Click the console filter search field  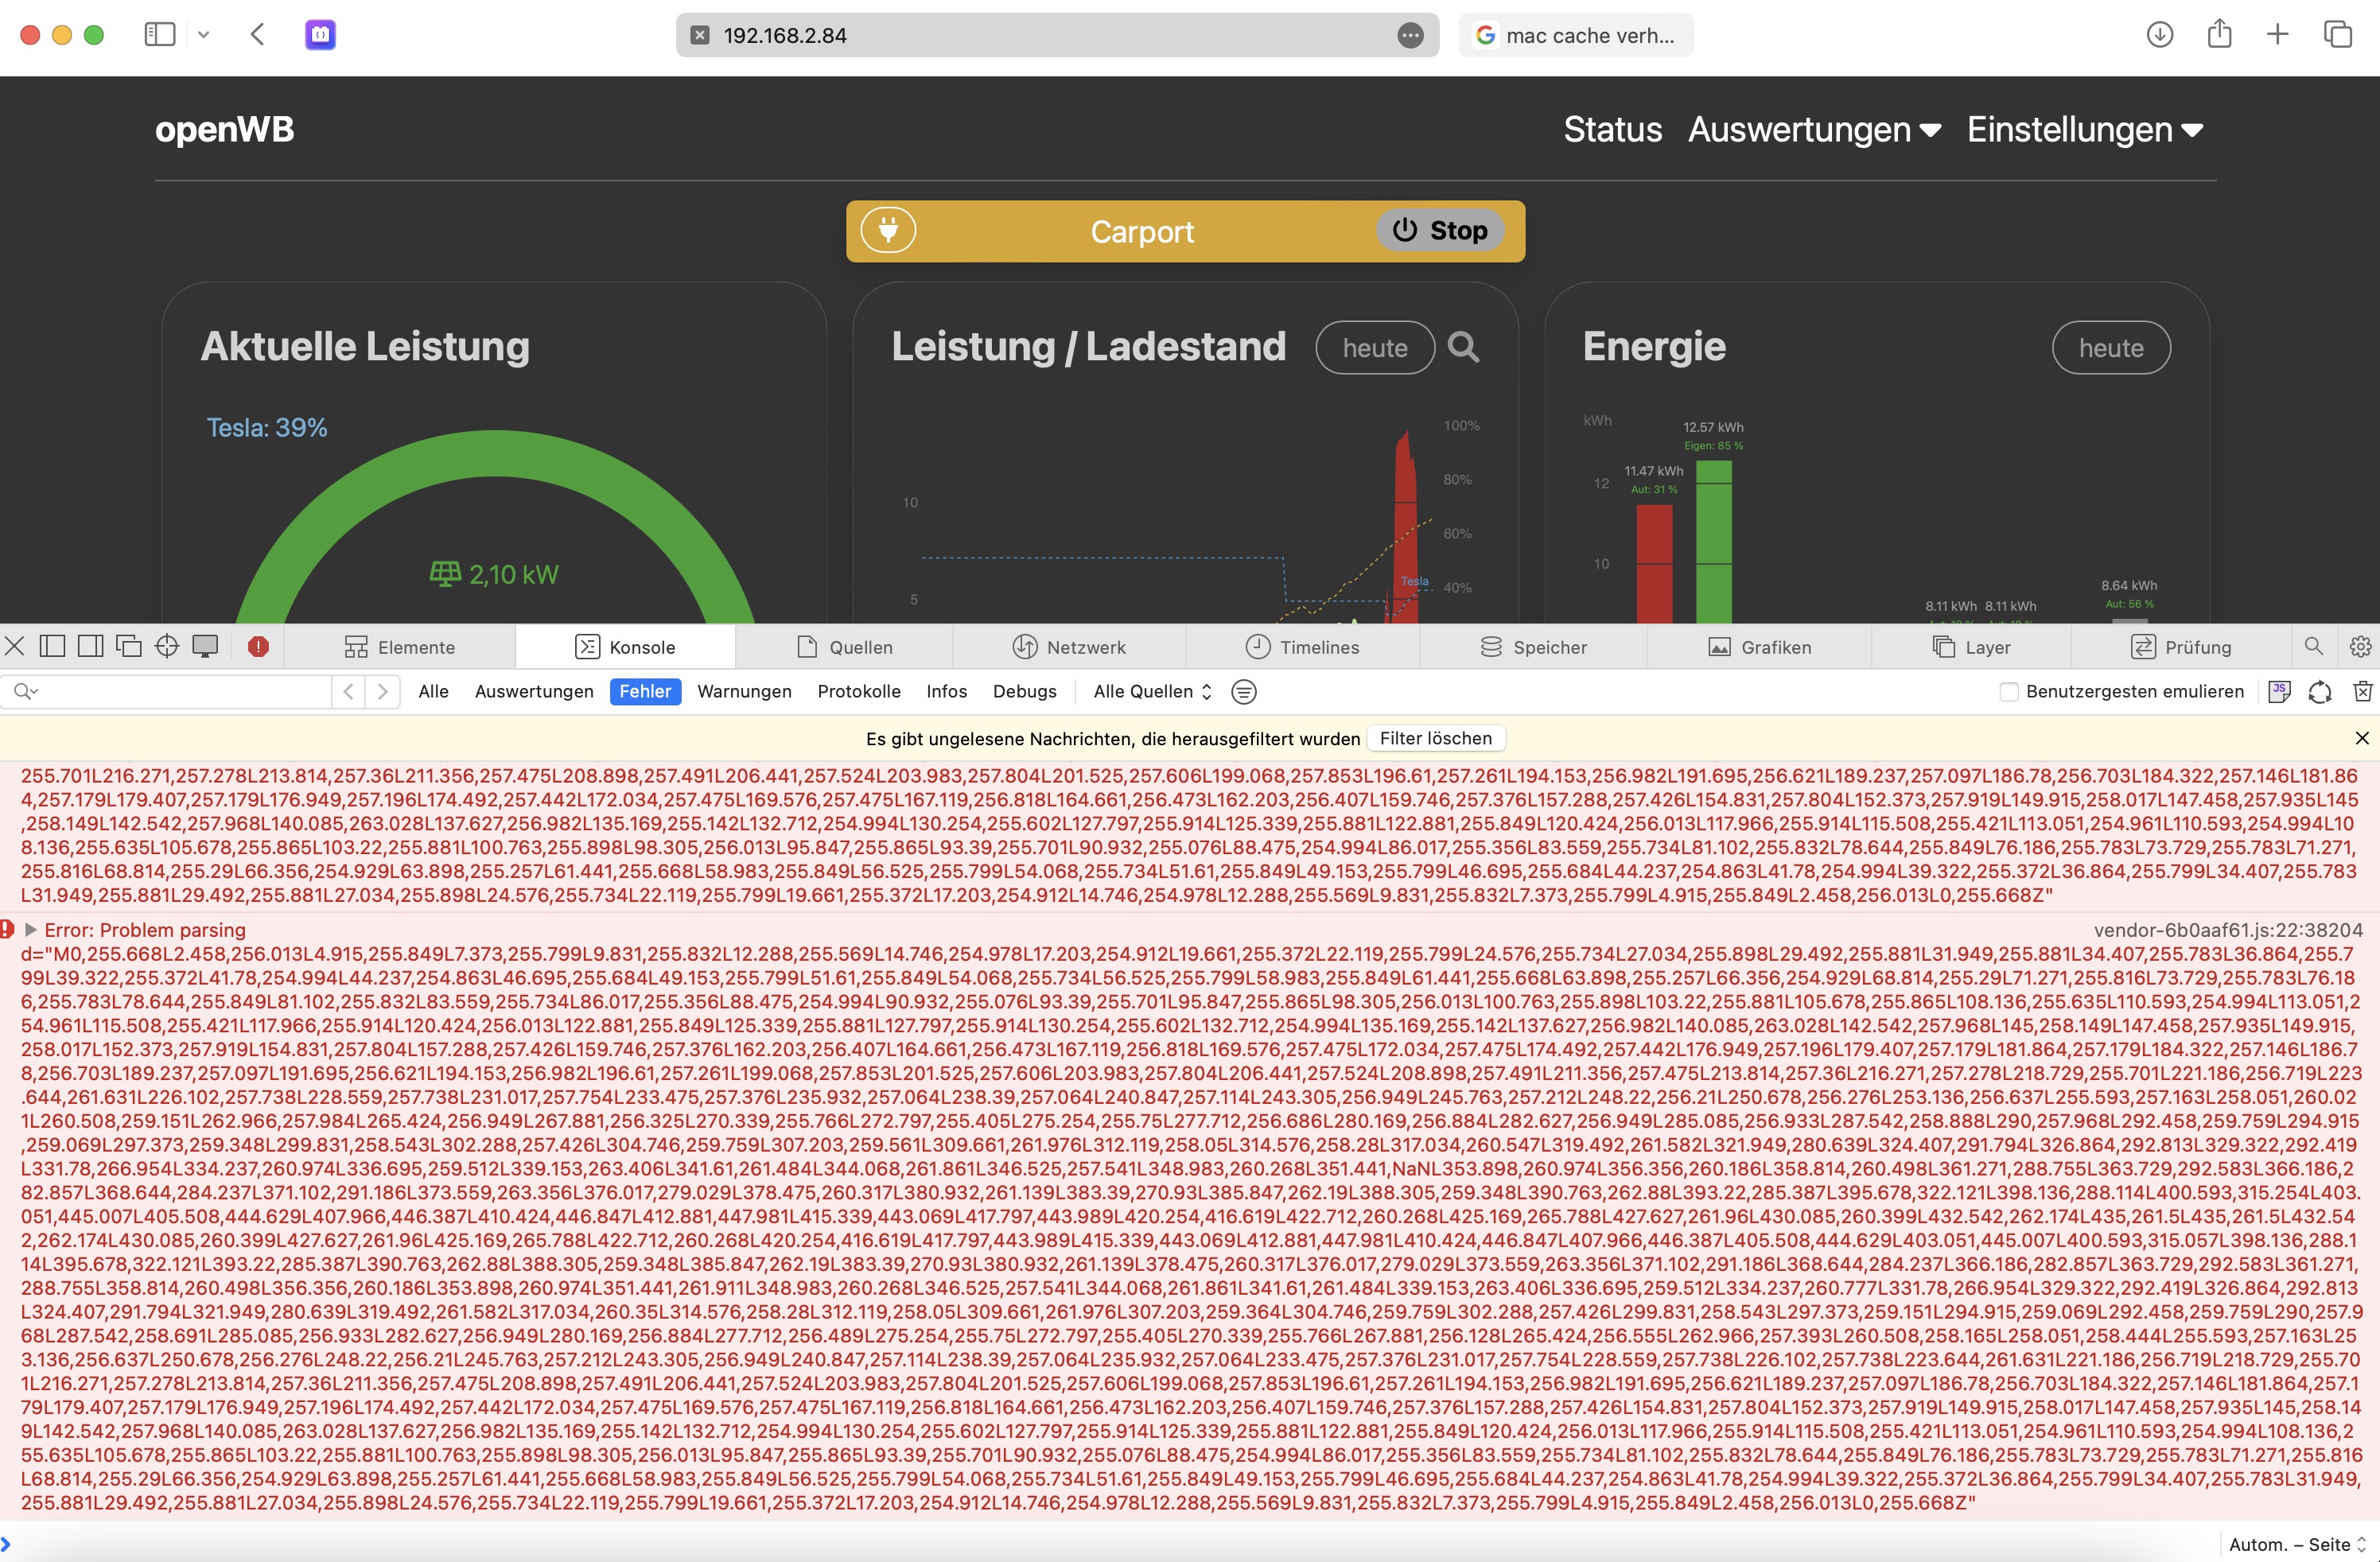click(180, 692)
